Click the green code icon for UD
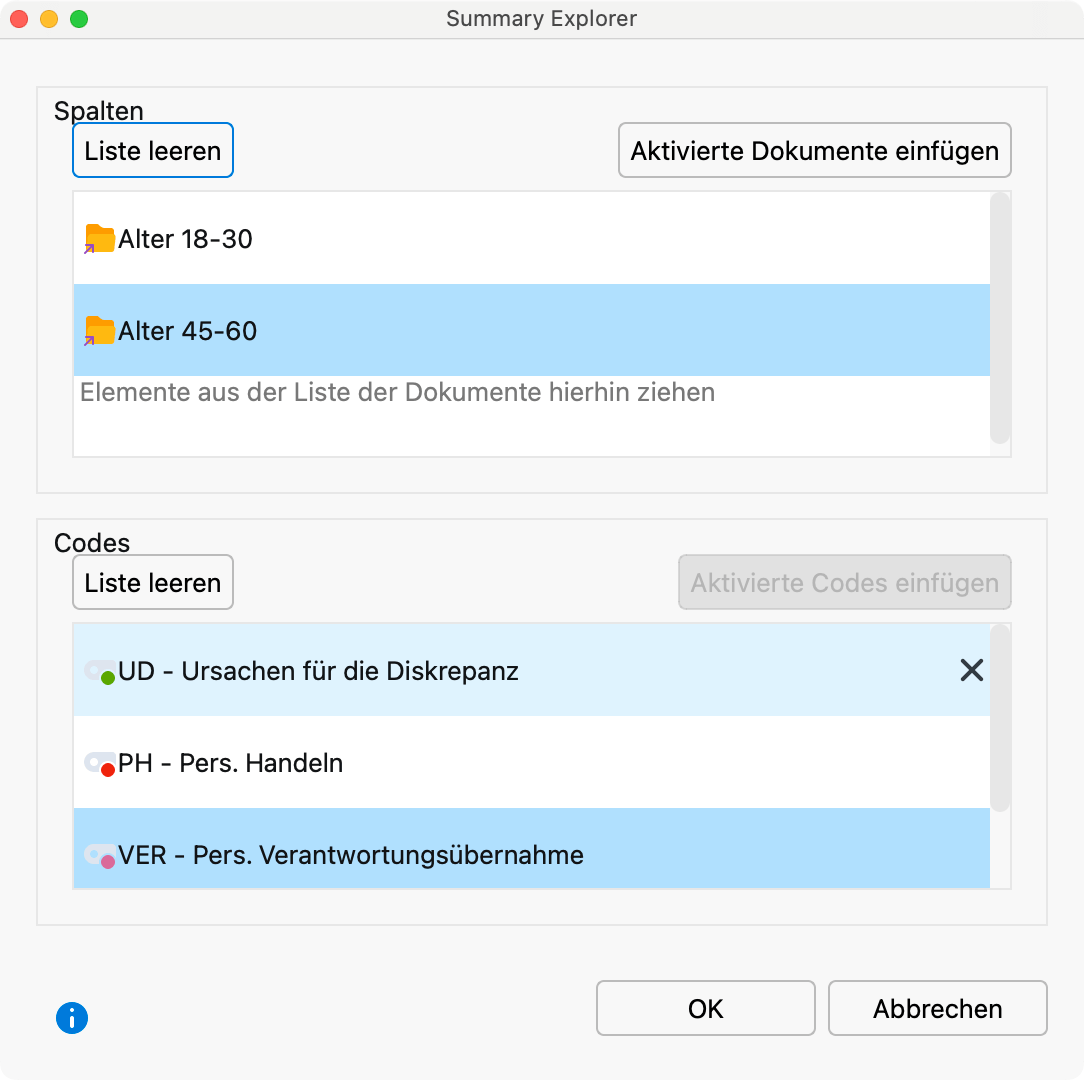 (x=101, y=672)
